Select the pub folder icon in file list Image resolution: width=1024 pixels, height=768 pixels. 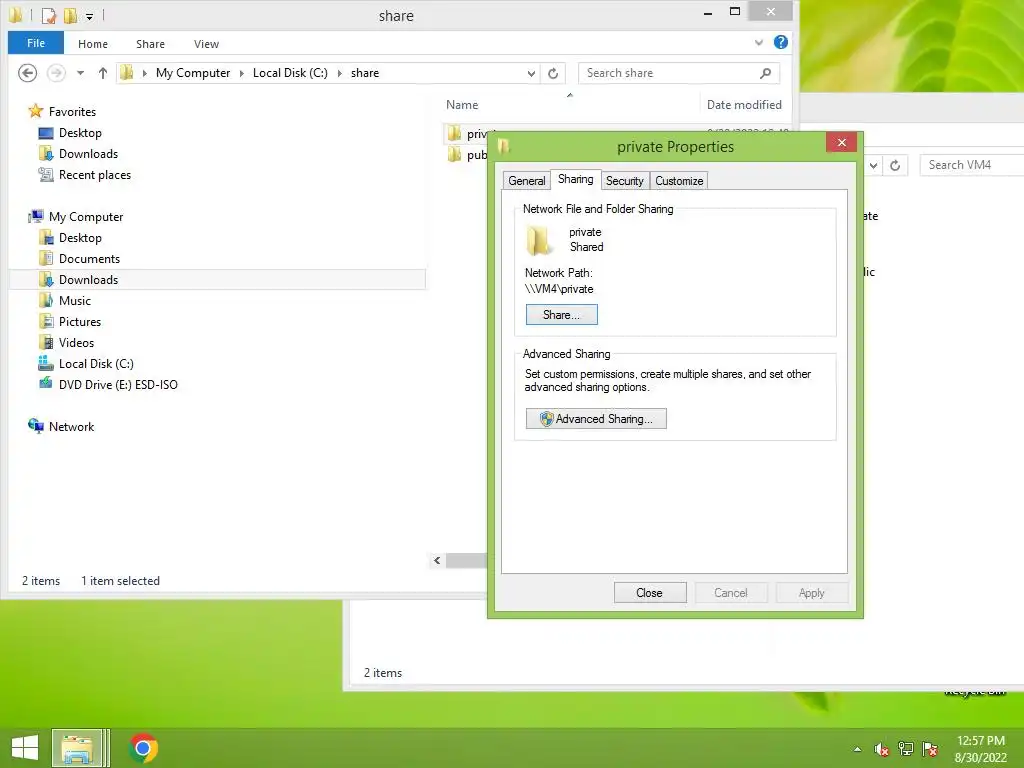point(455,155)
